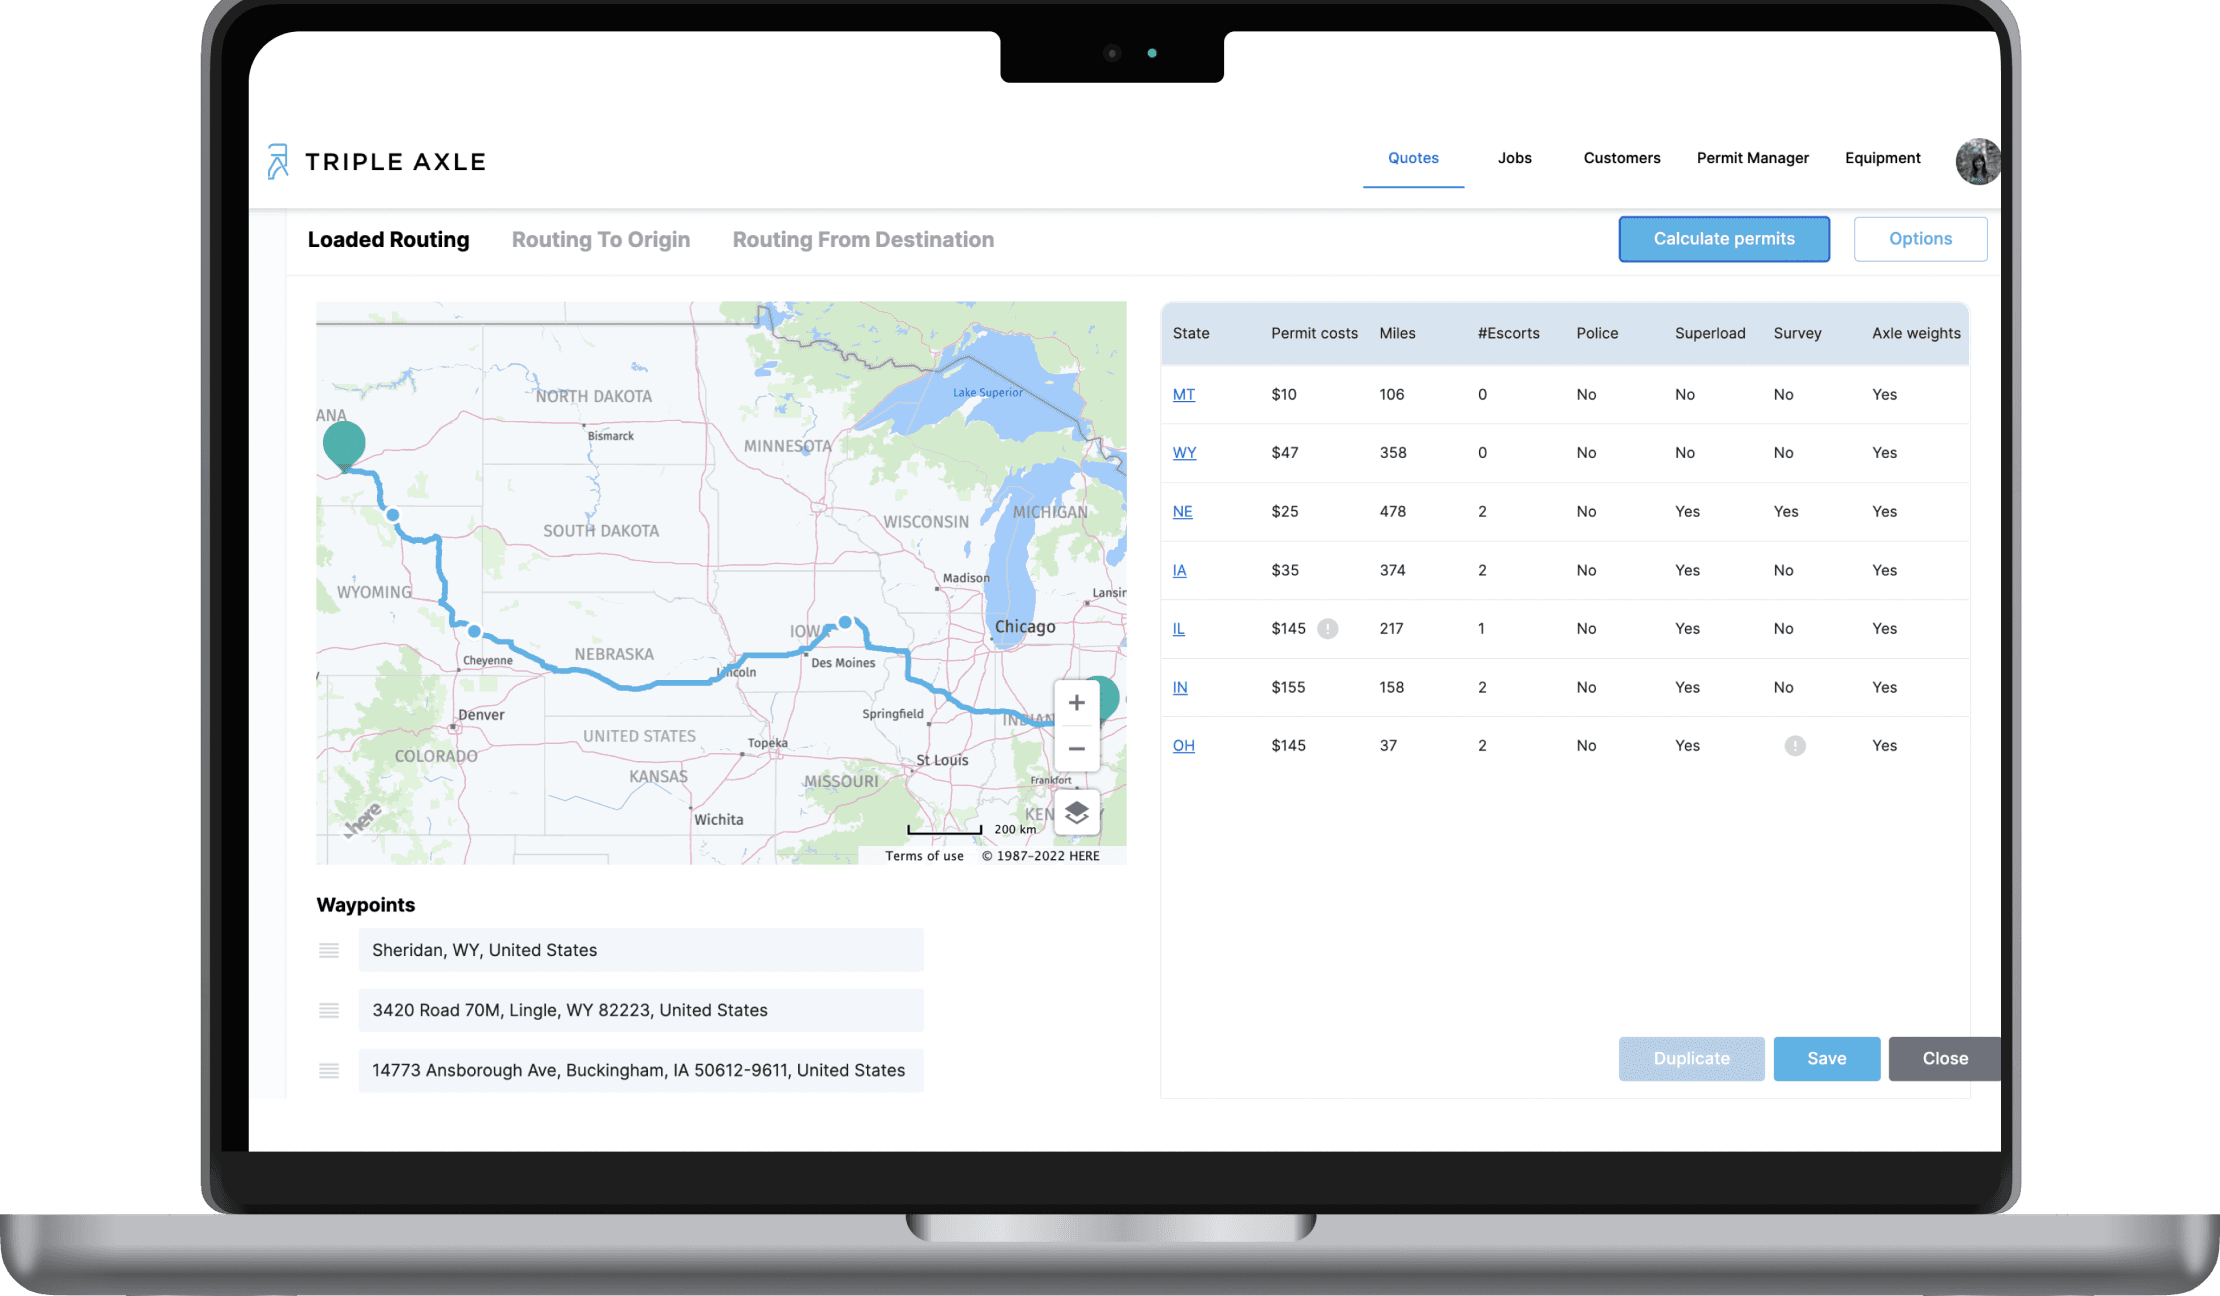Open the map layers icon
The image size is (2220, 1296).
[1076, 813]
